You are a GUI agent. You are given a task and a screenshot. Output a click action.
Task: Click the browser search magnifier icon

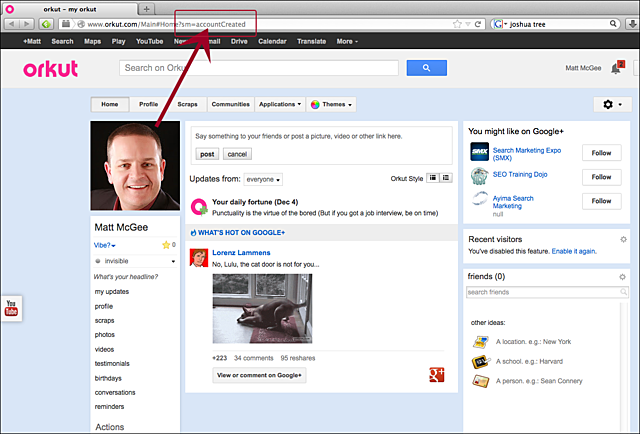click(x=613, y=24)
